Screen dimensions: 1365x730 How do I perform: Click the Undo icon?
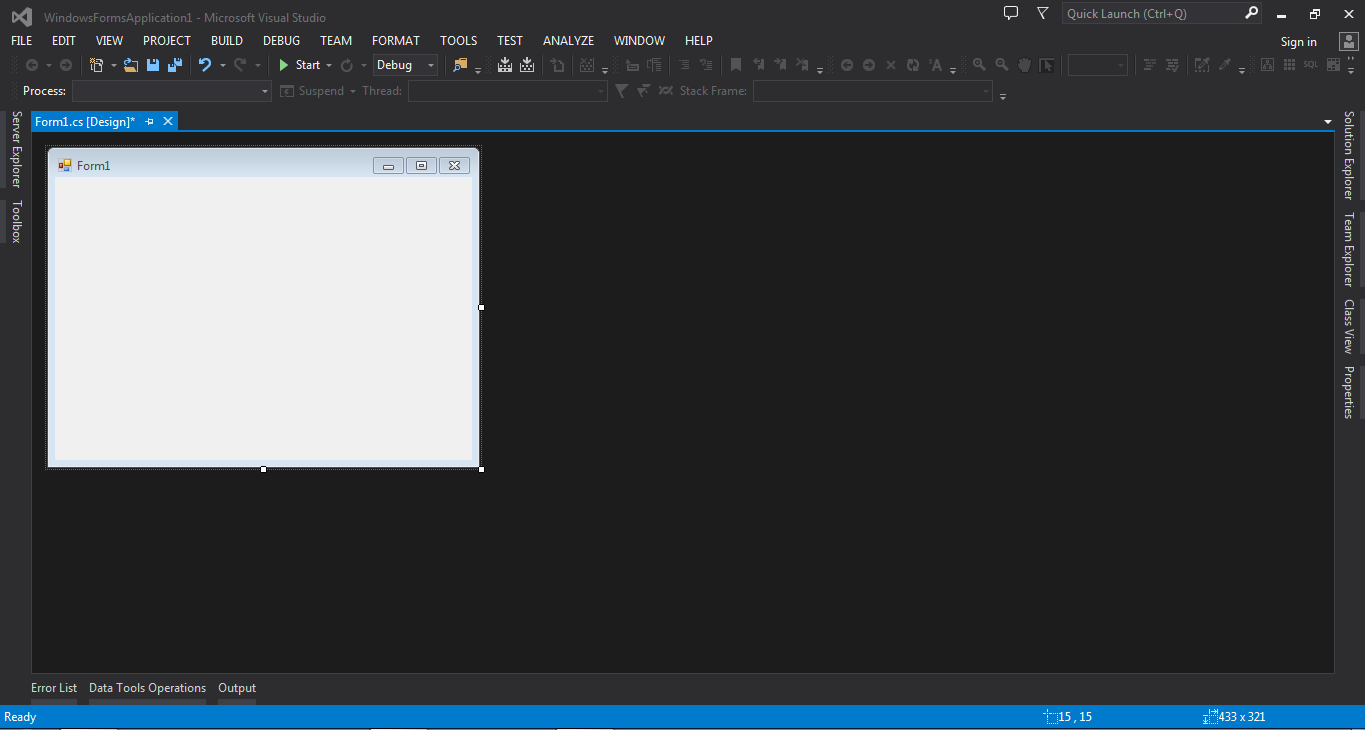pos(204,64)
